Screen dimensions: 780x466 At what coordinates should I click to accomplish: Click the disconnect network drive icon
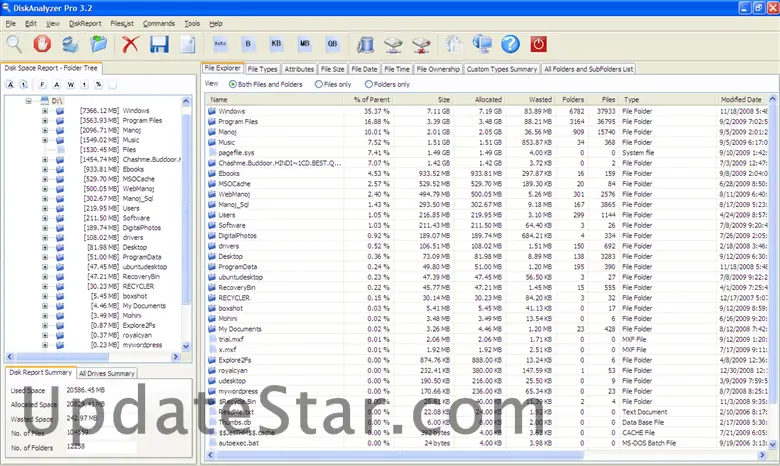(x=421, y=44)
